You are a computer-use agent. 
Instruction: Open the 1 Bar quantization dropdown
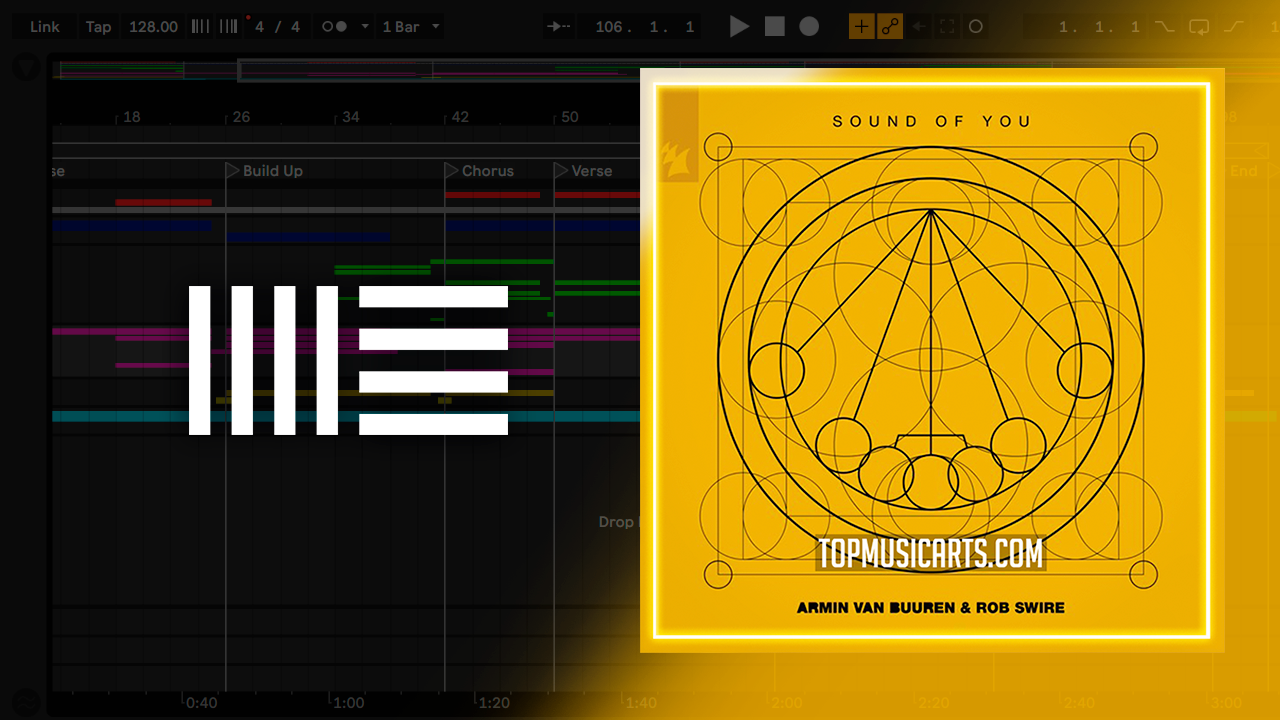click(411, 27)
